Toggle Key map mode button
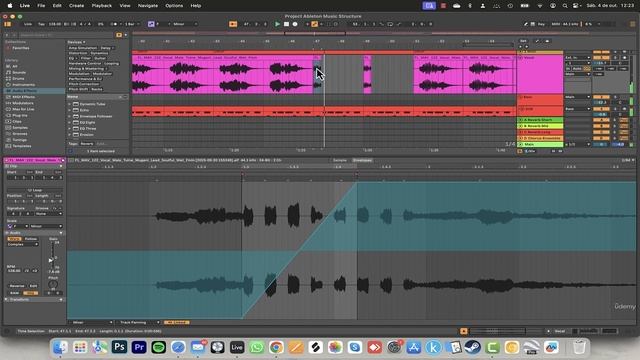Image resolution: width=640 pixels, height=360 pixels. 541,24
